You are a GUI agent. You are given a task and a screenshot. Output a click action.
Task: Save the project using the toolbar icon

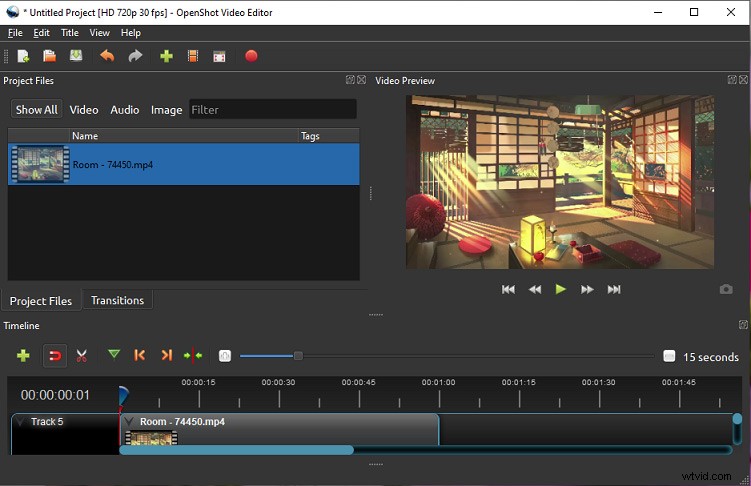click(x=76, y=56)
